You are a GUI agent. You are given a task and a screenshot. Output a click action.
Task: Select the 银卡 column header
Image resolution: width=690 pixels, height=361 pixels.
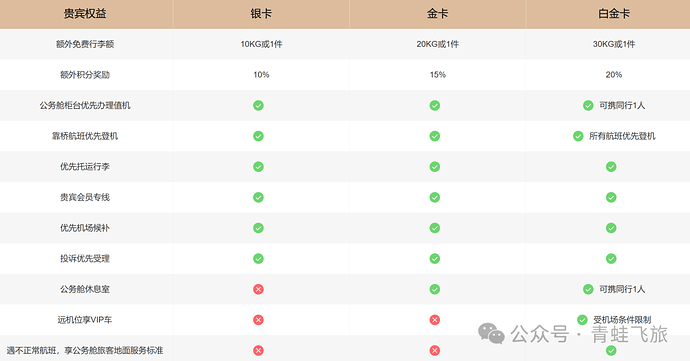click(x=261, y=14)
